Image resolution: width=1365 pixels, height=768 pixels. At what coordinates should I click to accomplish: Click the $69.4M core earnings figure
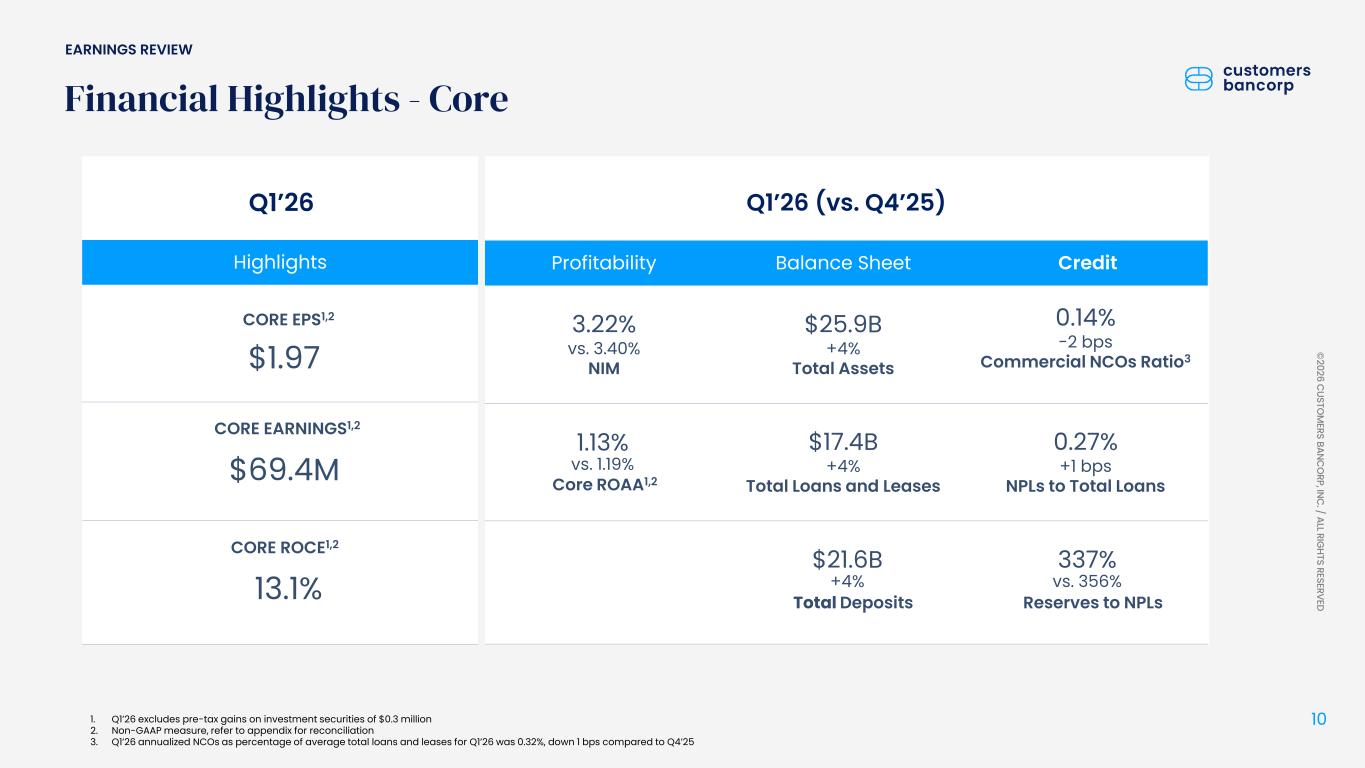pyautogui.click(x=284, y=469)
